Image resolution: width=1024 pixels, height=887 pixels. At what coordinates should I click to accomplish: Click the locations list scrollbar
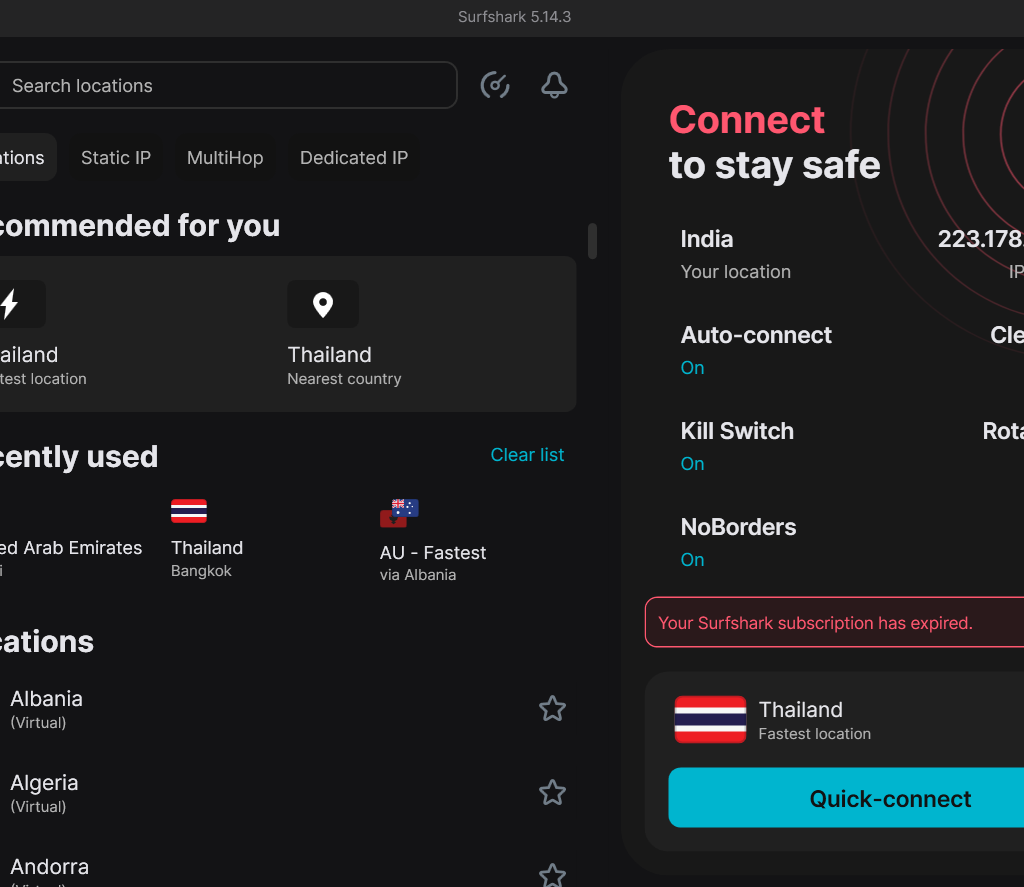click(592, 241)
